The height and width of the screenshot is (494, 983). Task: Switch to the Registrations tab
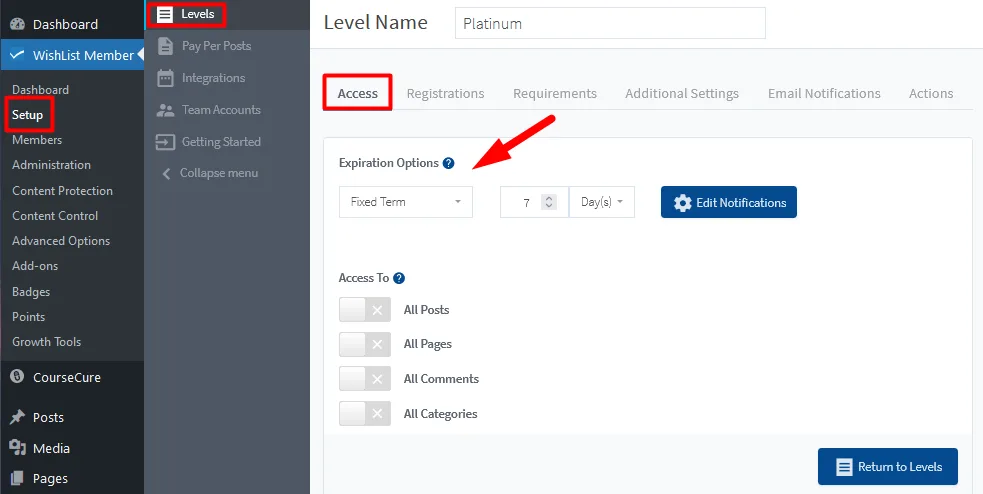[x=446, y=93]
